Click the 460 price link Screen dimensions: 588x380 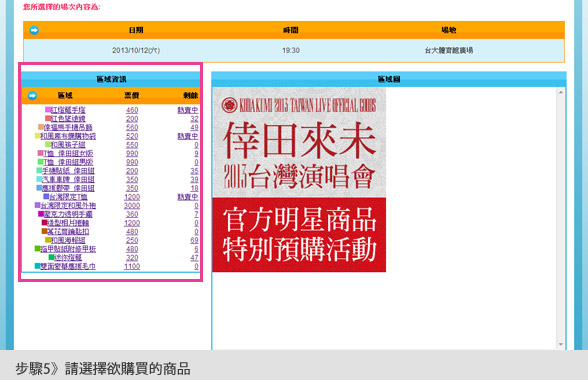pos(132,110)
